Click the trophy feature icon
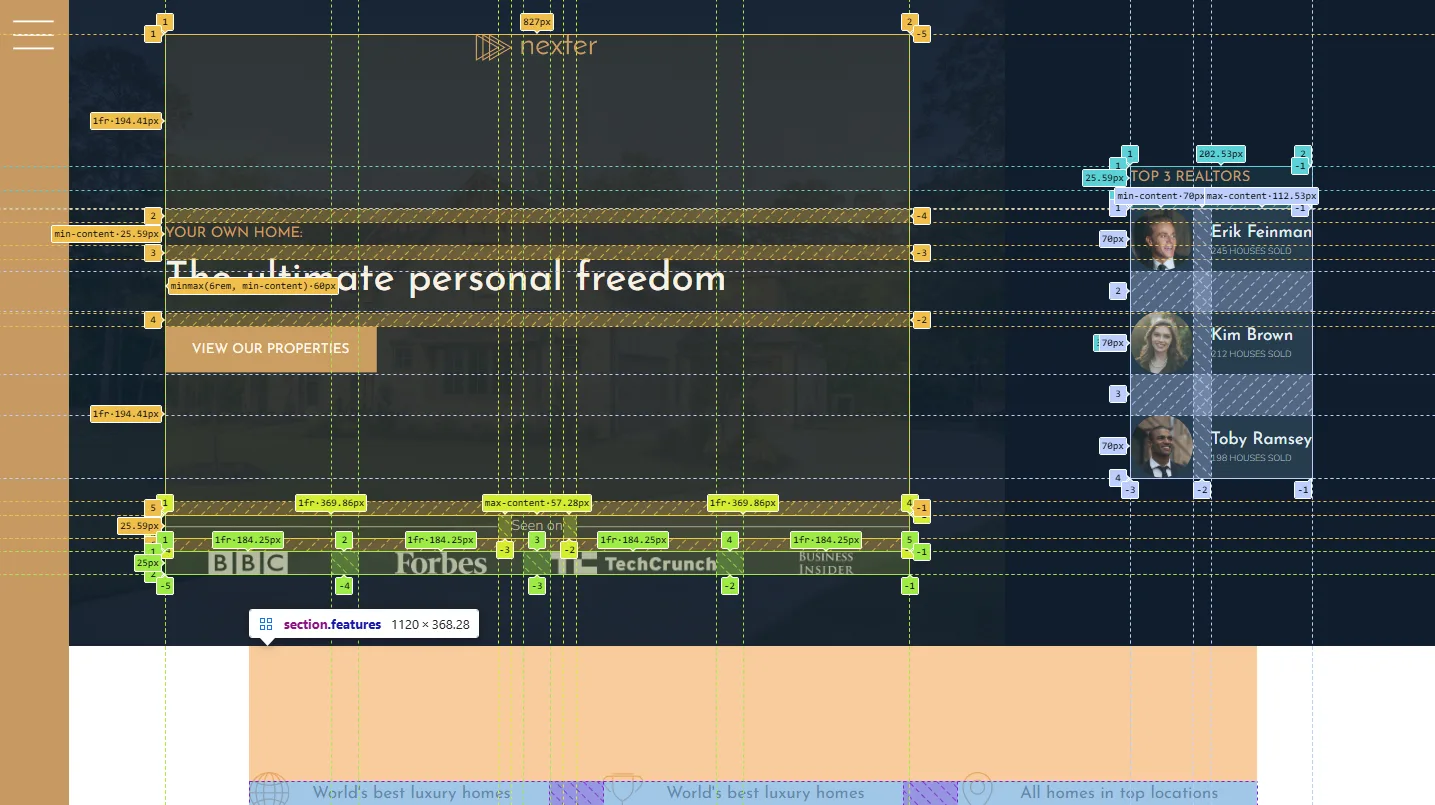Viewport: 1435px width, 805px height. point(622,789)
